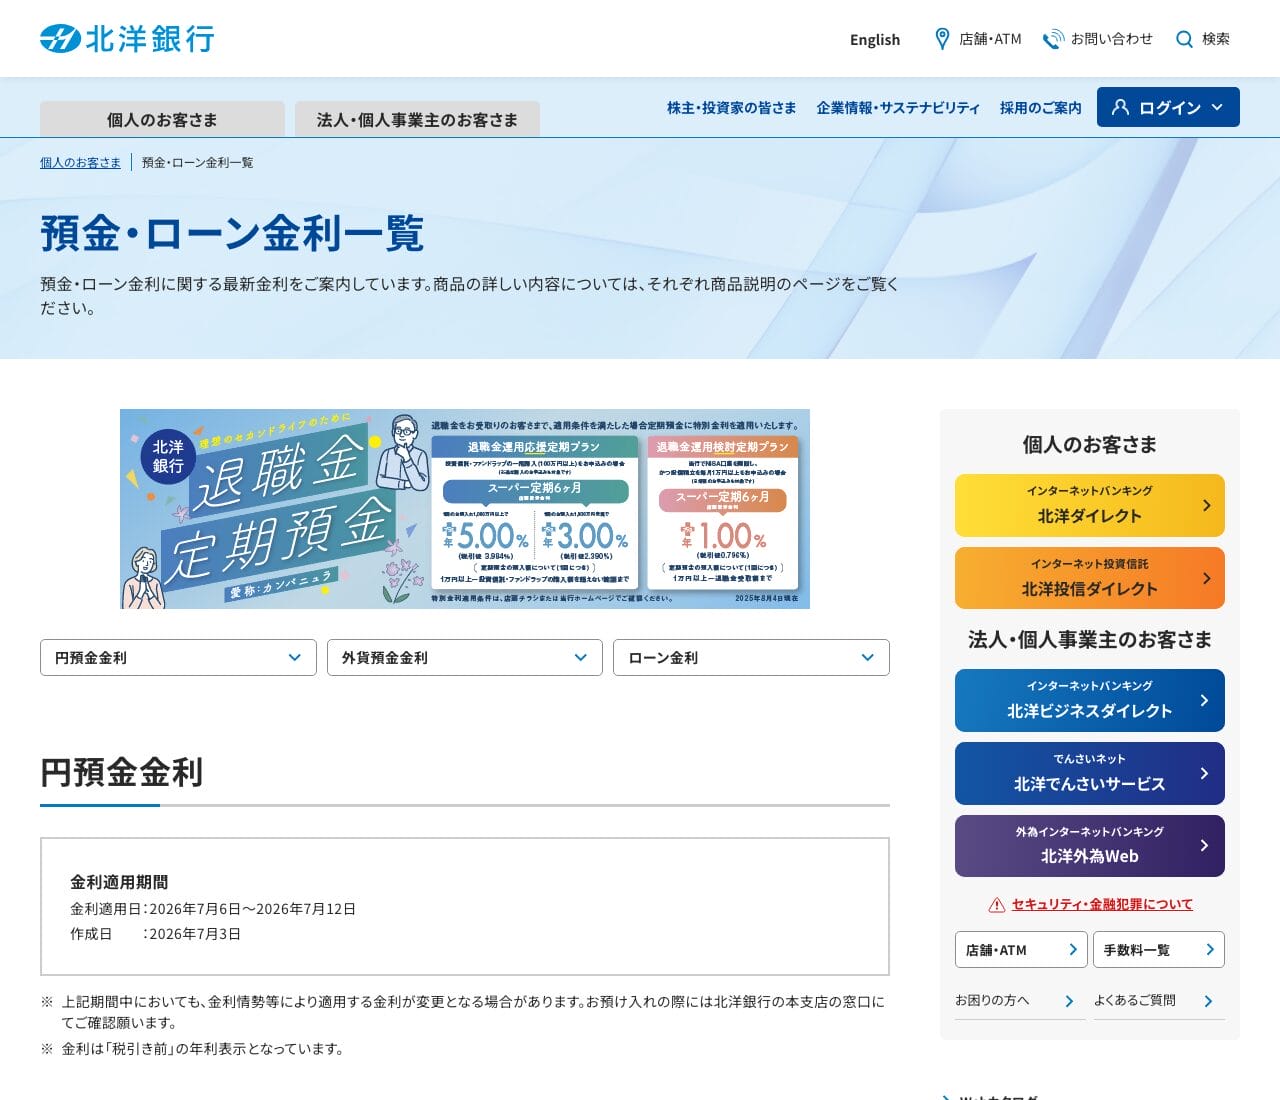The height and width of the screenshot is (1100, 1280).
Task: Click the user icon on ログイン button
Action: (x=1120, y=107)
